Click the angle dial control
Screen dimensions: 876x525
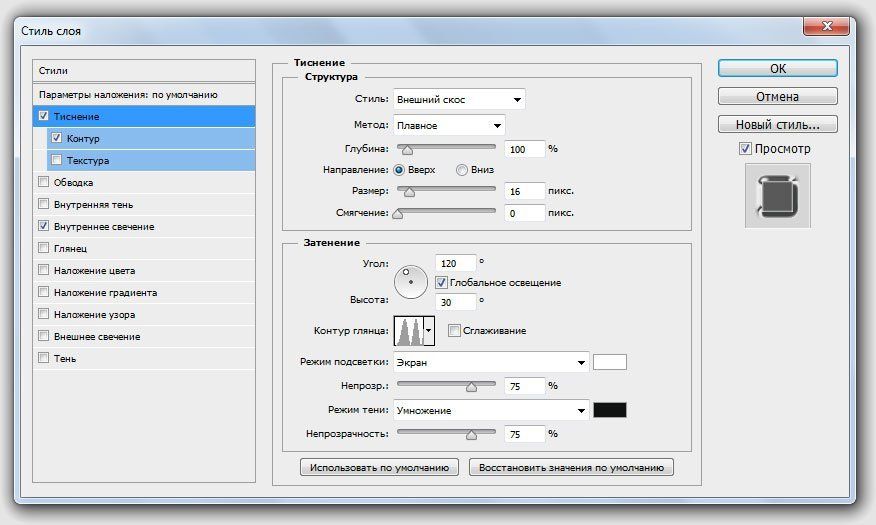411,282
